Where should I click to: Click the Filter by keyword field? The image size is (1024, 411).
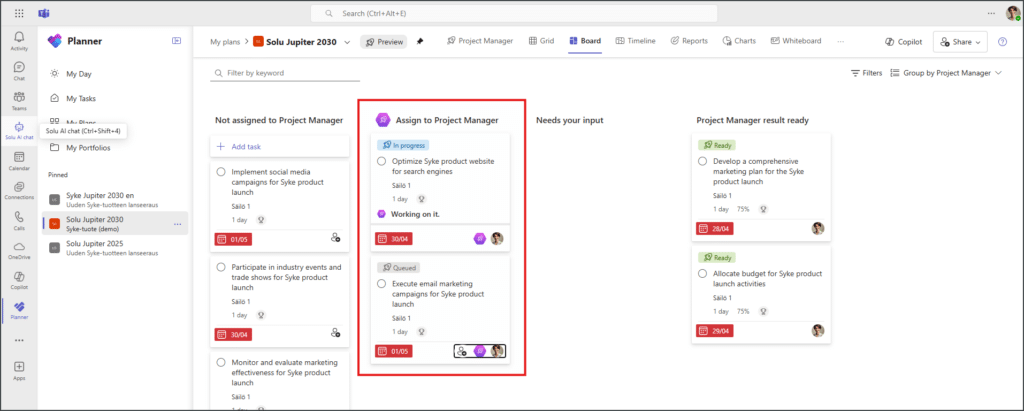[285, 74]
